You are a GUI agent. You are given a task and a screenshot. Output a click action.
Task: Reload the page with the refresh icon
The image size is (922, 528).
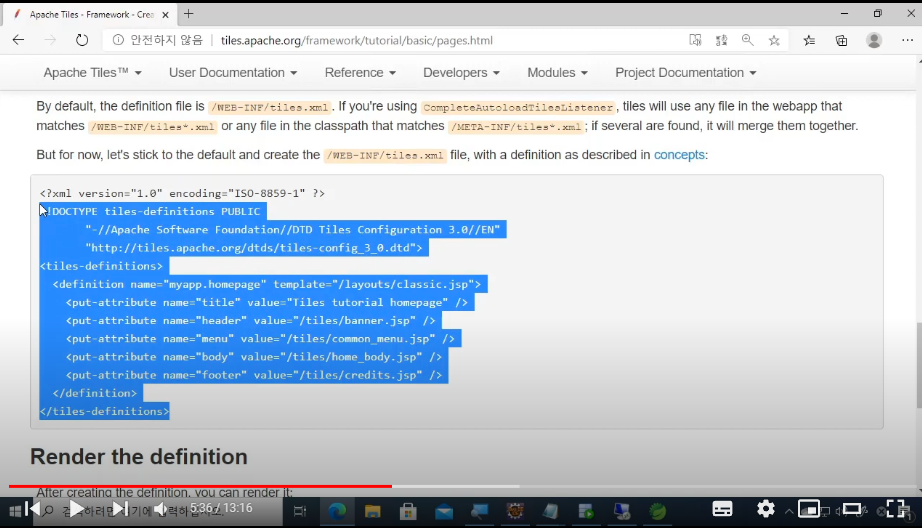click(82, 40)
